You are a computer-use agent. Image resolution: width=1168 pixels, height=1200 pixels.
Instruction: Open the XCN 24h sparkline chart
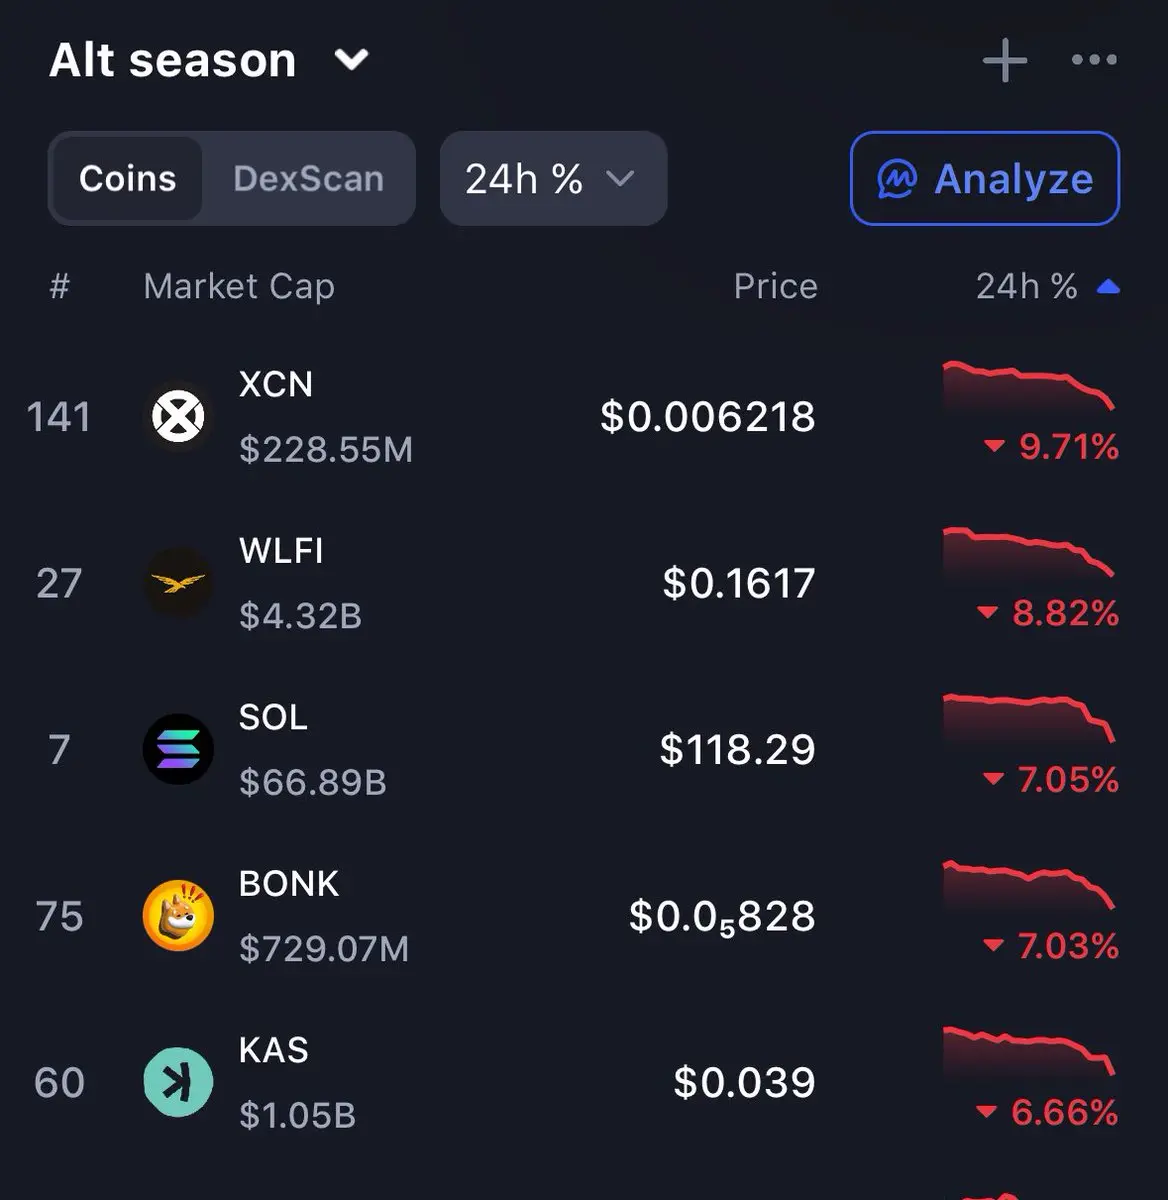[x=1029, y=387]
